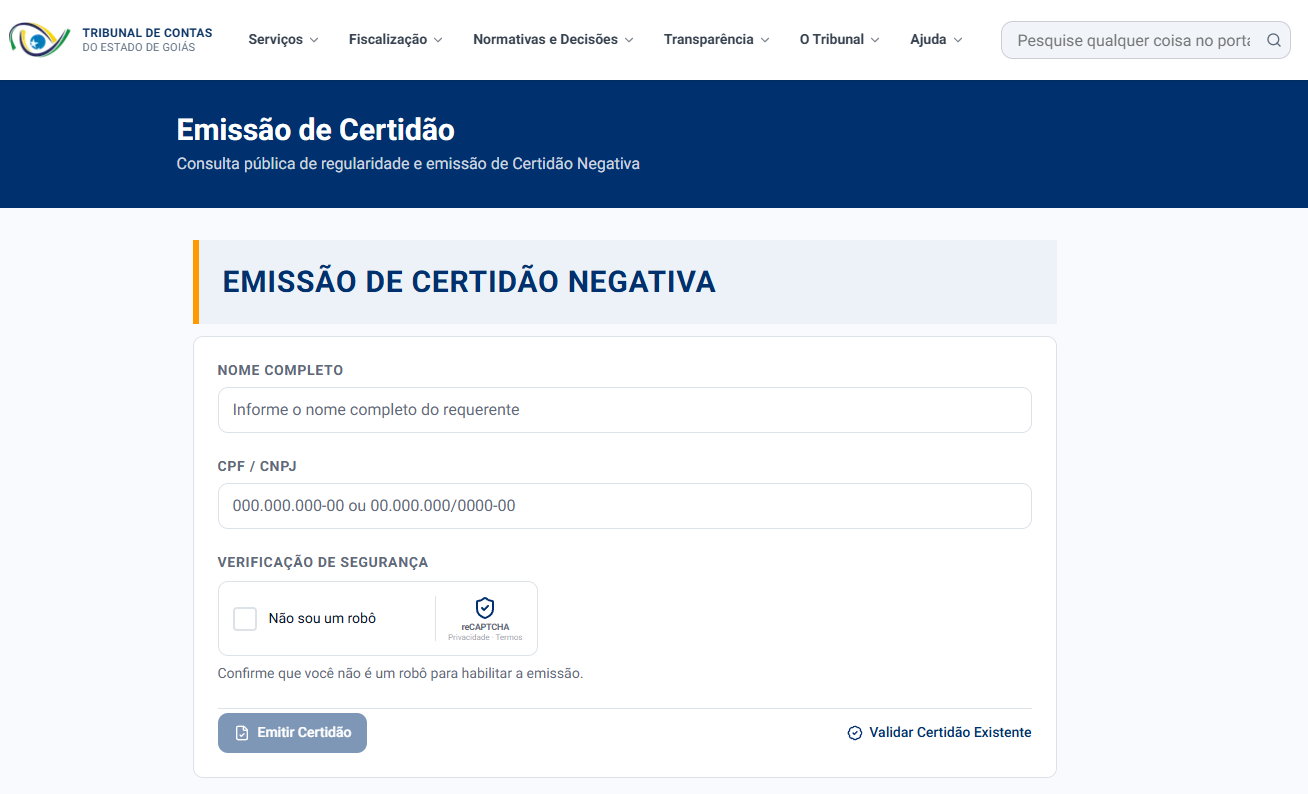Click the search magnifier icon

[1273, 40]
